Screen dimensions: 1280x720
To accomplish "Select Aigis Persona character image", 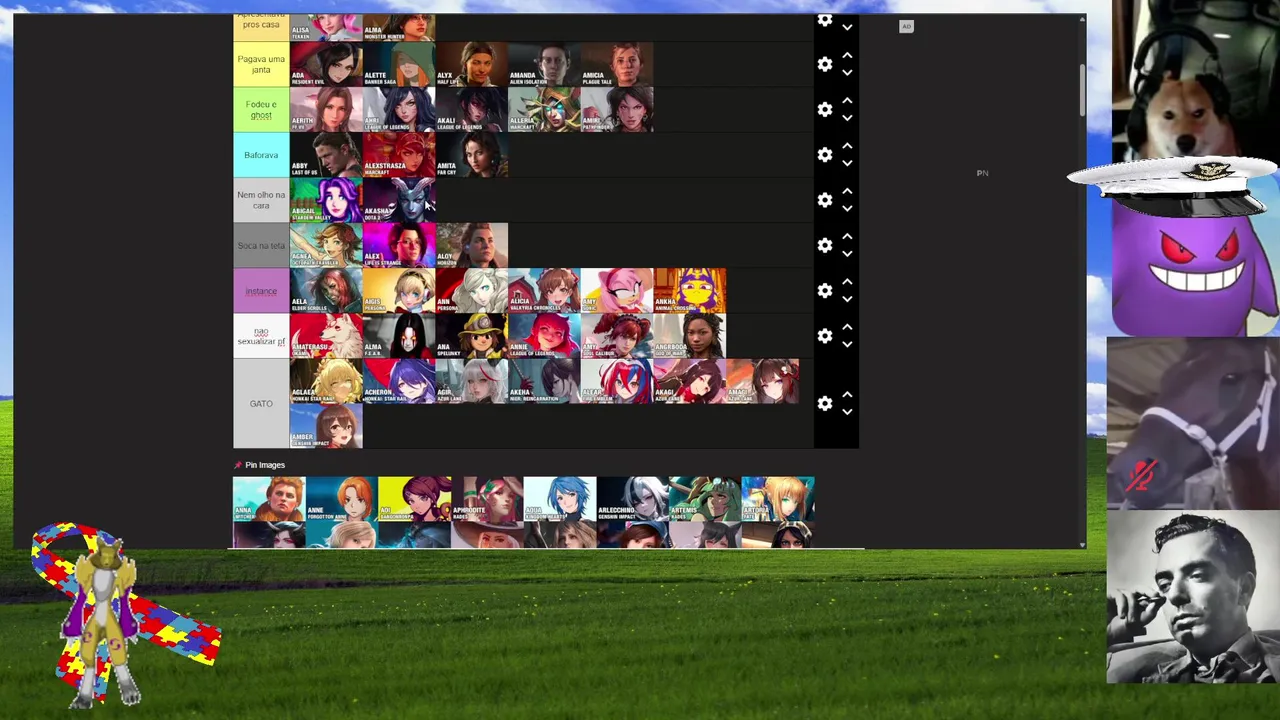I will (x=398, y=291).
